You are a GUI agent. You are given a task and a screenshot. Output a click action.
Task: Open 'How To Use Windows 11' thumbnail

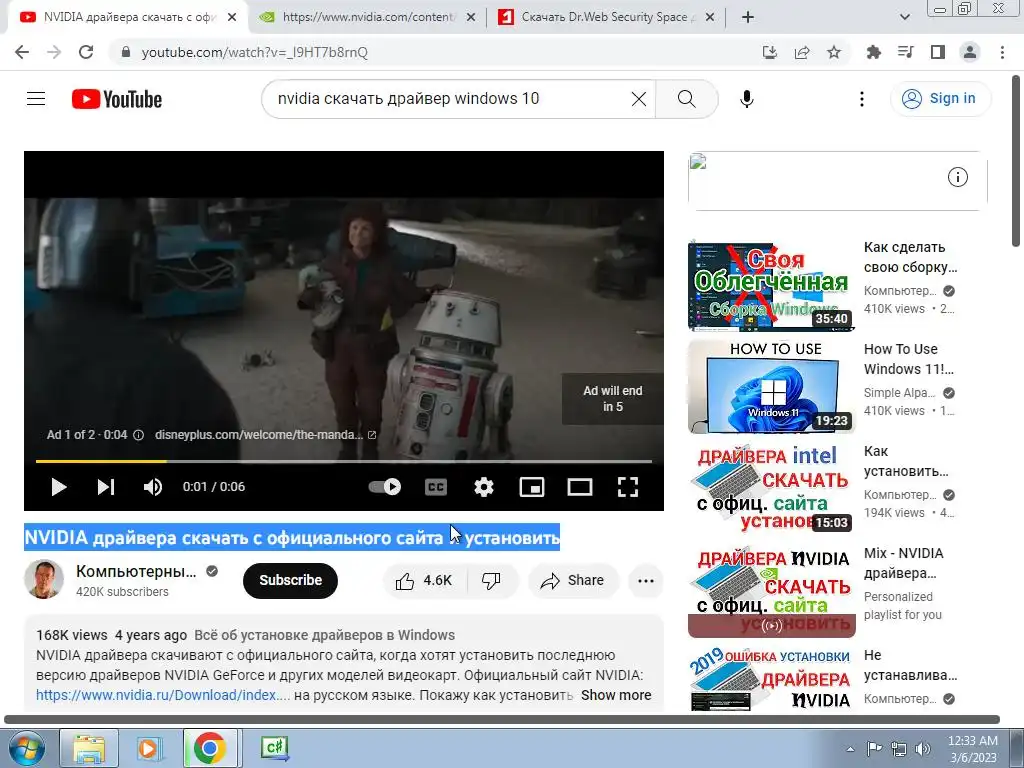tap(771, 387)
